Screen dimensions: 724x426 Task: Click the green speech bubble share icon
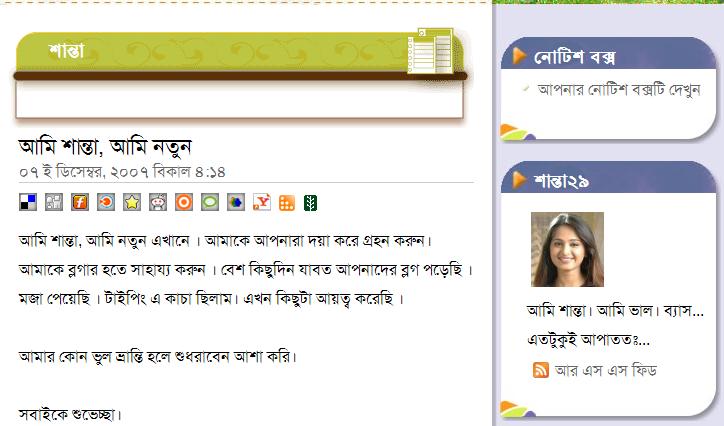(x=210, y=202)
